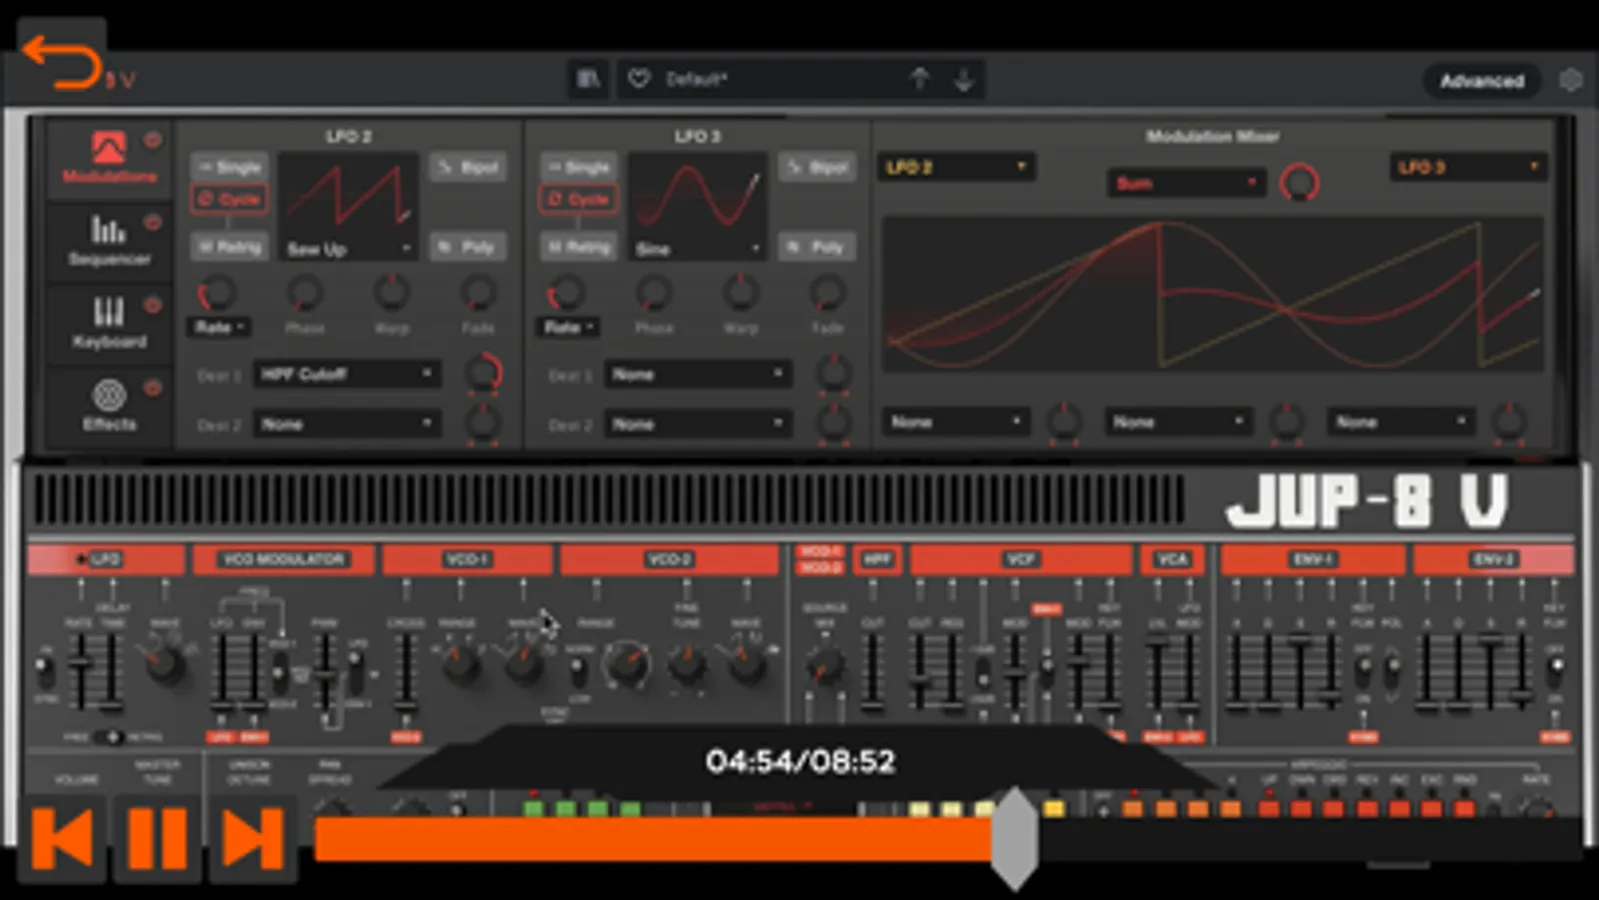The image size is (1599, 900).
Task: Skip to the previous video
Action: point(63,838)
